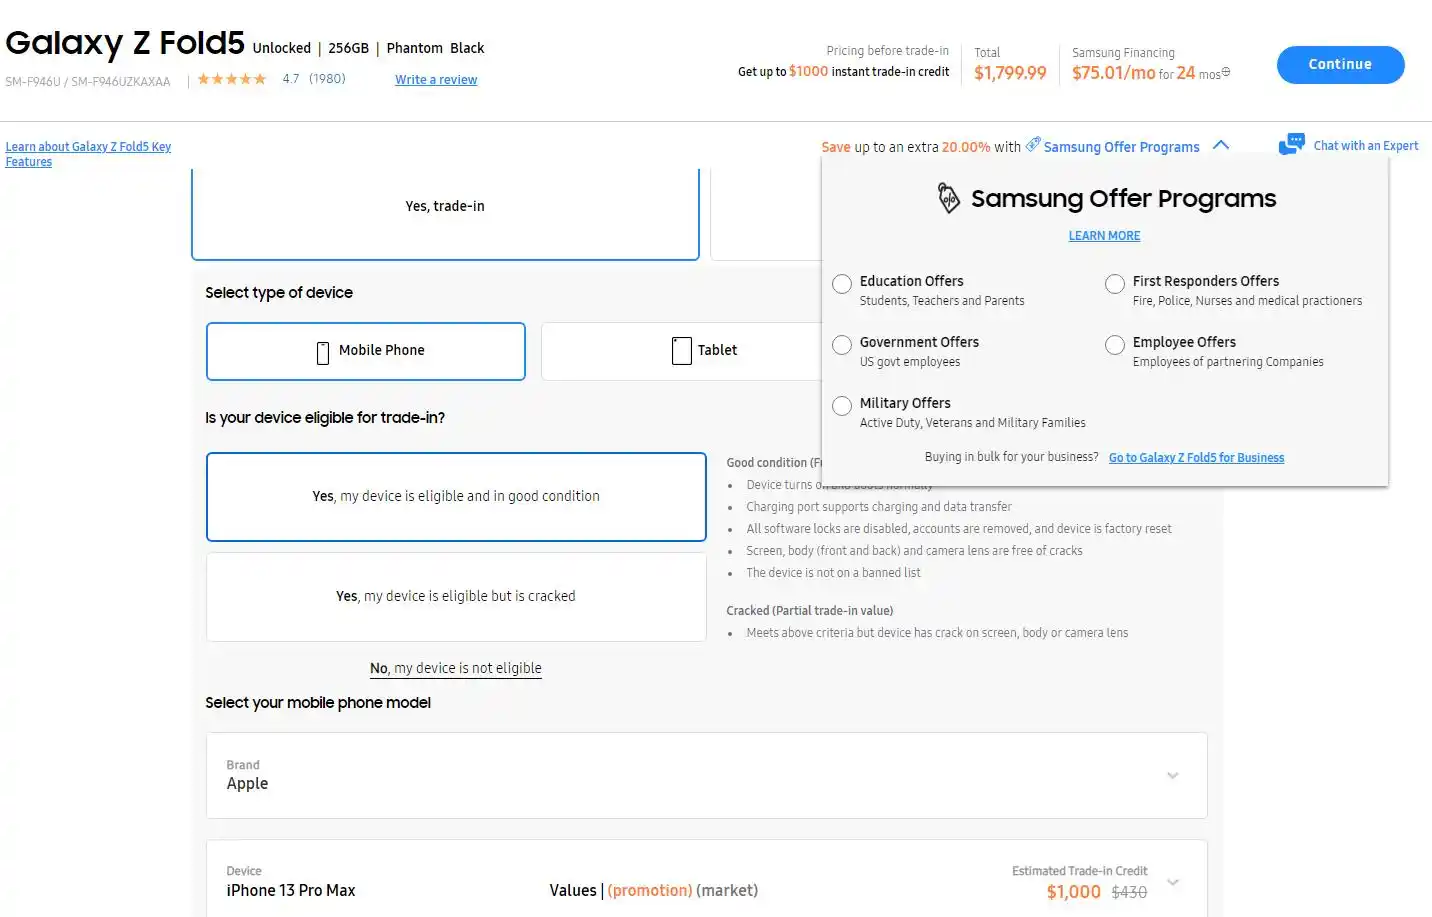The image size is (1432, 917).
Task: Select the Government Offers radio button
Action: coord(842,345)
